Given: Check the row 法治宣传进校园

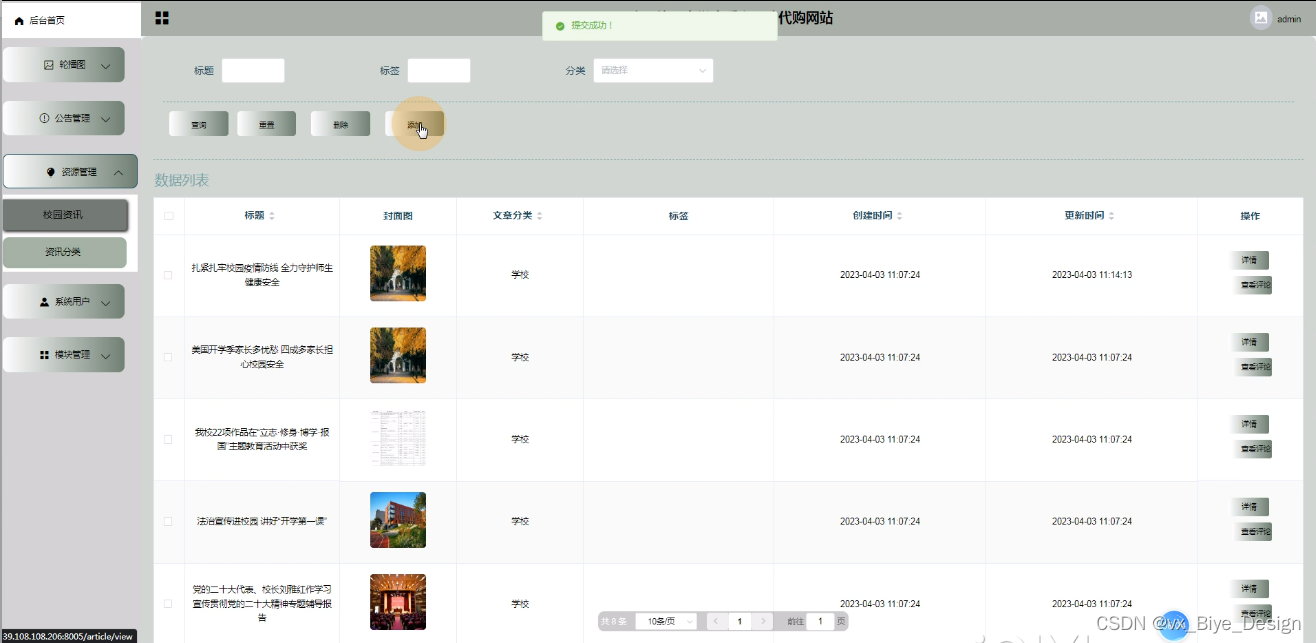Looking at the screenshot, I should pos(168,521).
